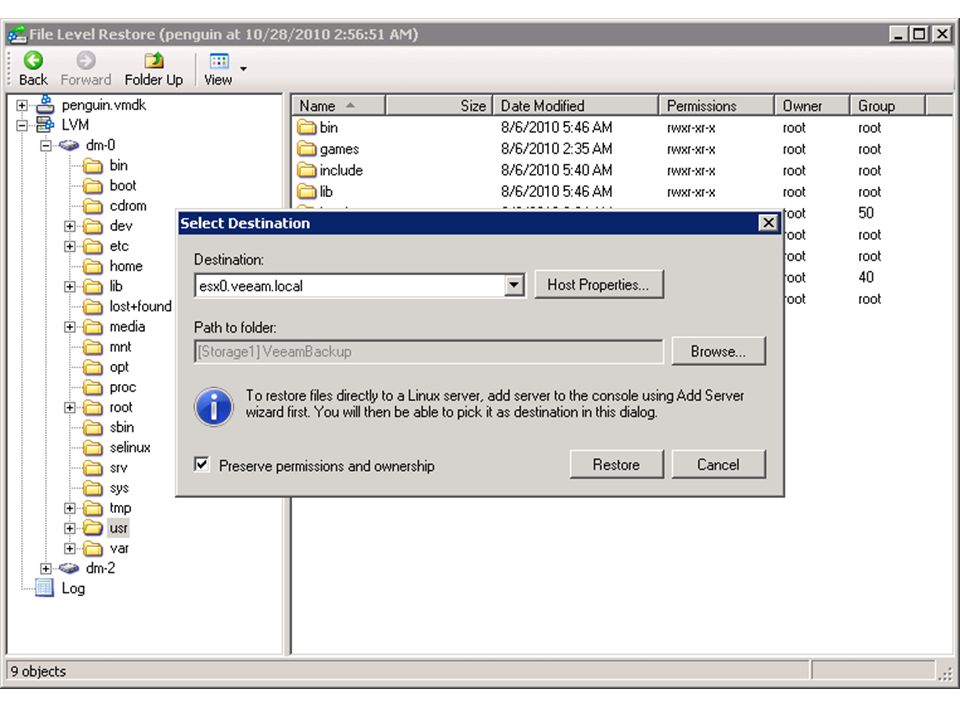960x720 pixels.
Task: Click the View toolbar icon
Action: (x=219, y=61)
